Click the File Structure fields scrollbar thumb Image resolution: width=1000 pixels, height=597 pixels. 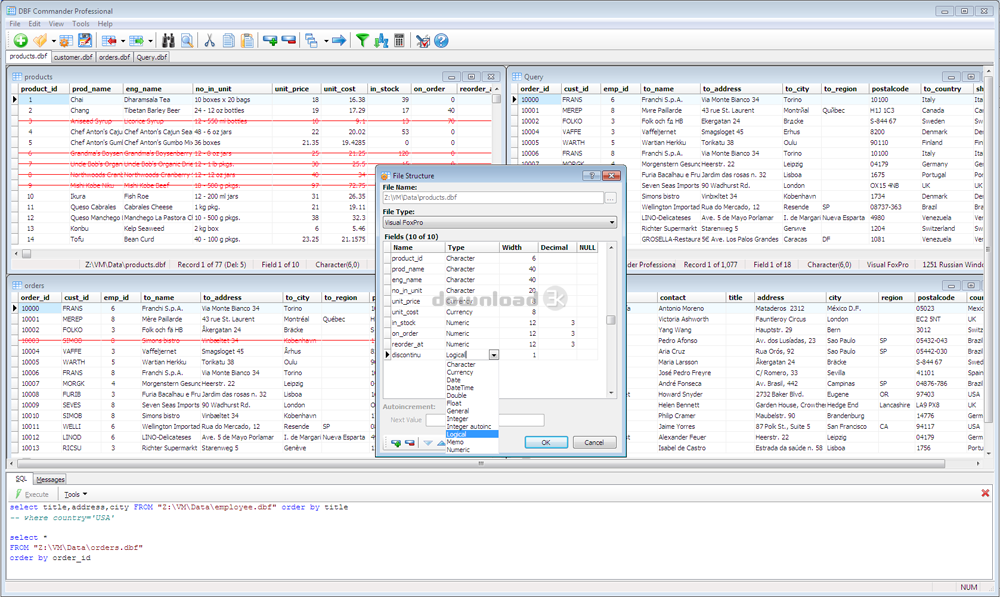(x=611, y=320)
